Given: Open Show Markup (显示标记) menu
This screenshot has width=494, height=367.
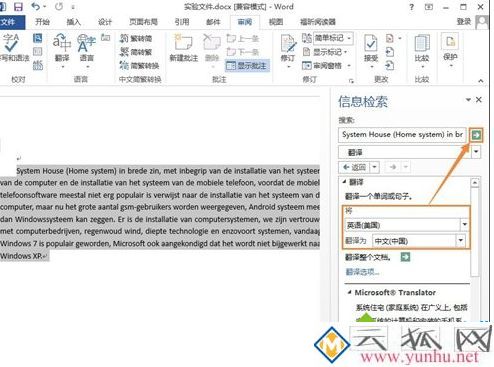Looking at the screenshot, I should coord(325,52).
